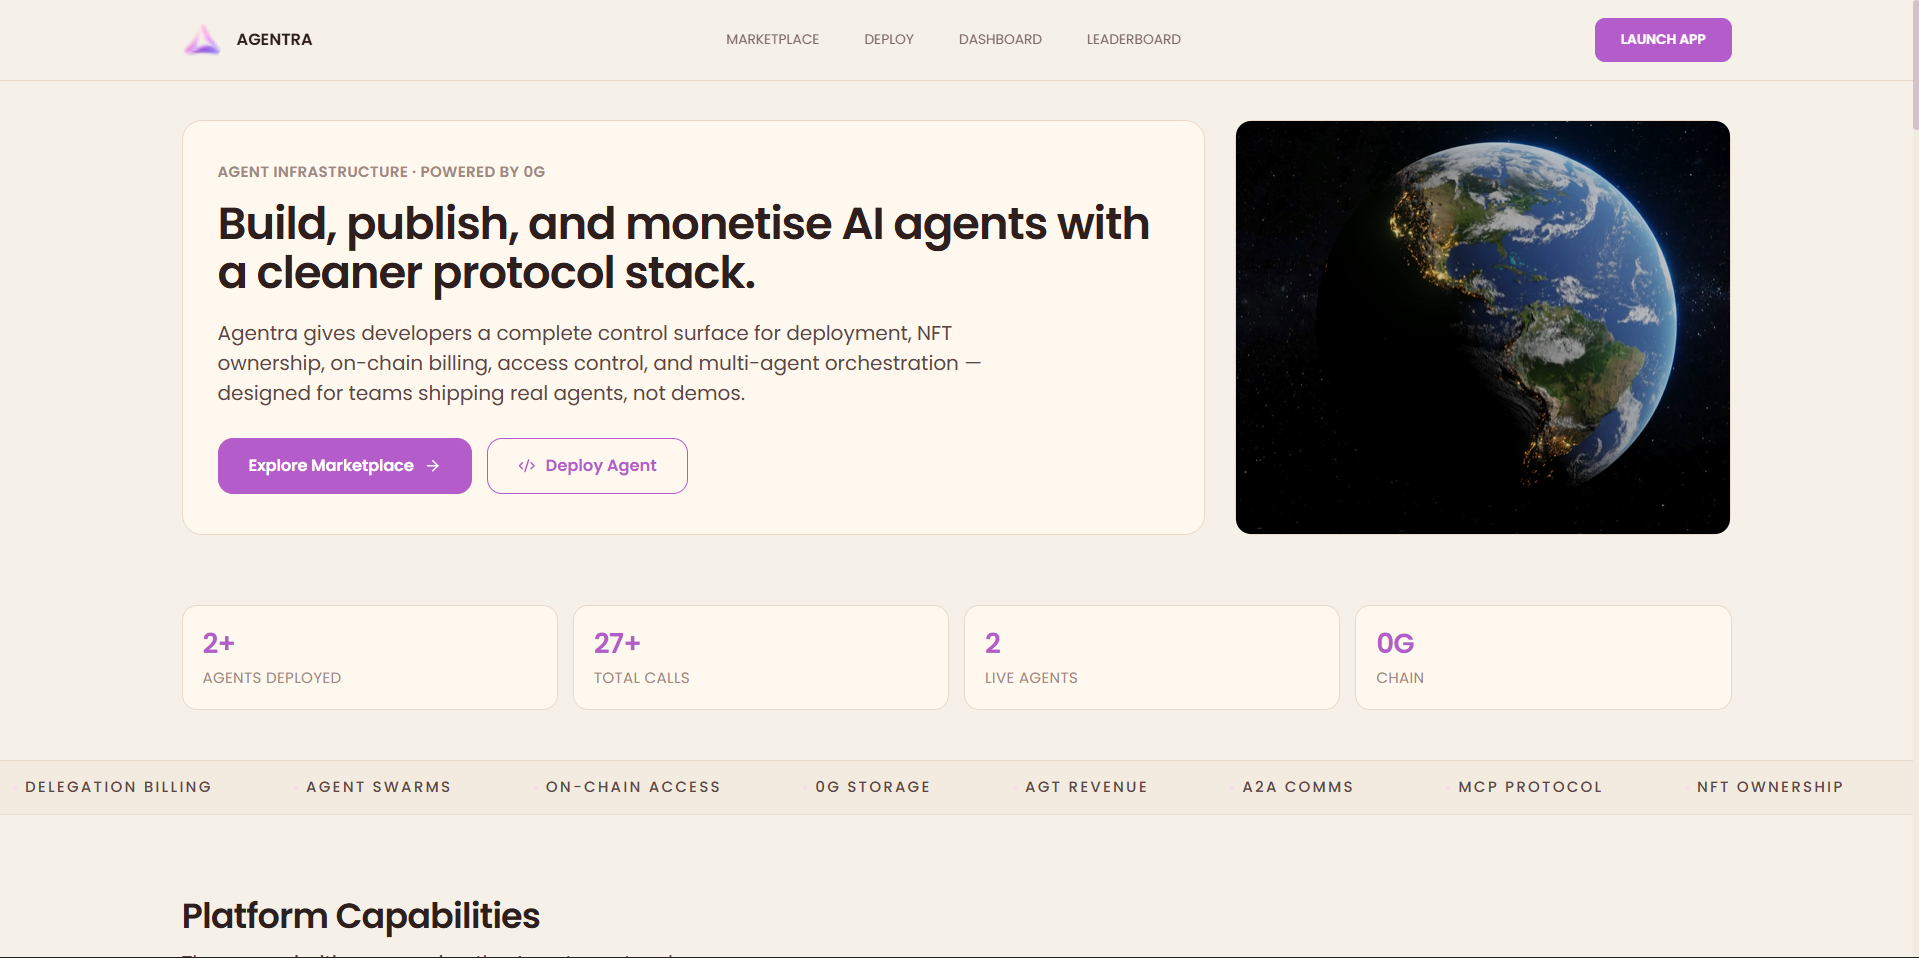Click the AGENT SWARMS ticker text
The image size is (1919, 958).
[378, 787]
